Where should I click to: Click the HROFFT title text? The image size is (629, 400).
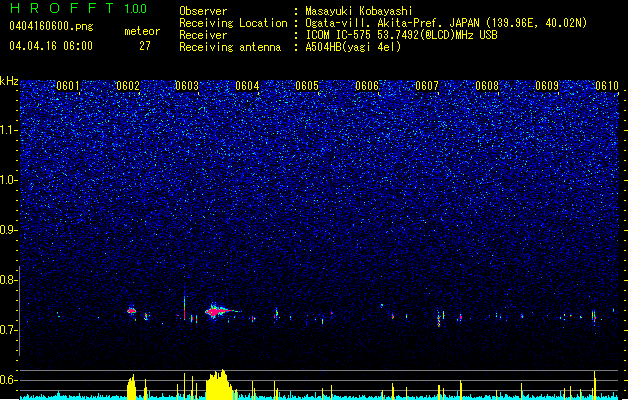[62, 8]
